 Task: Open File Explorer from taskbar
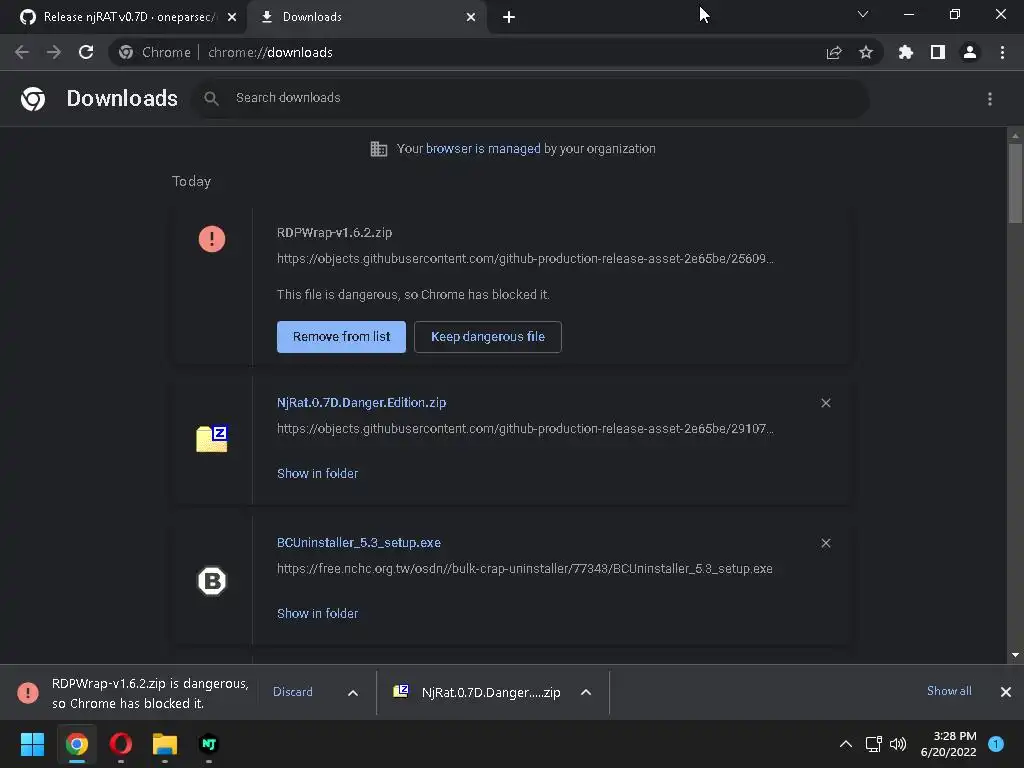click(165, 744)
